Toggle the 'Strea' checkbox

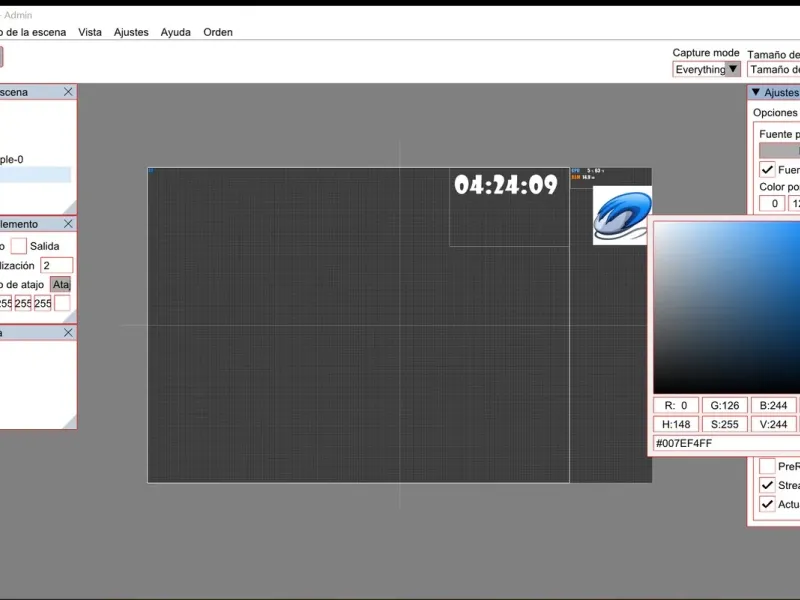(x=767, y=485)
